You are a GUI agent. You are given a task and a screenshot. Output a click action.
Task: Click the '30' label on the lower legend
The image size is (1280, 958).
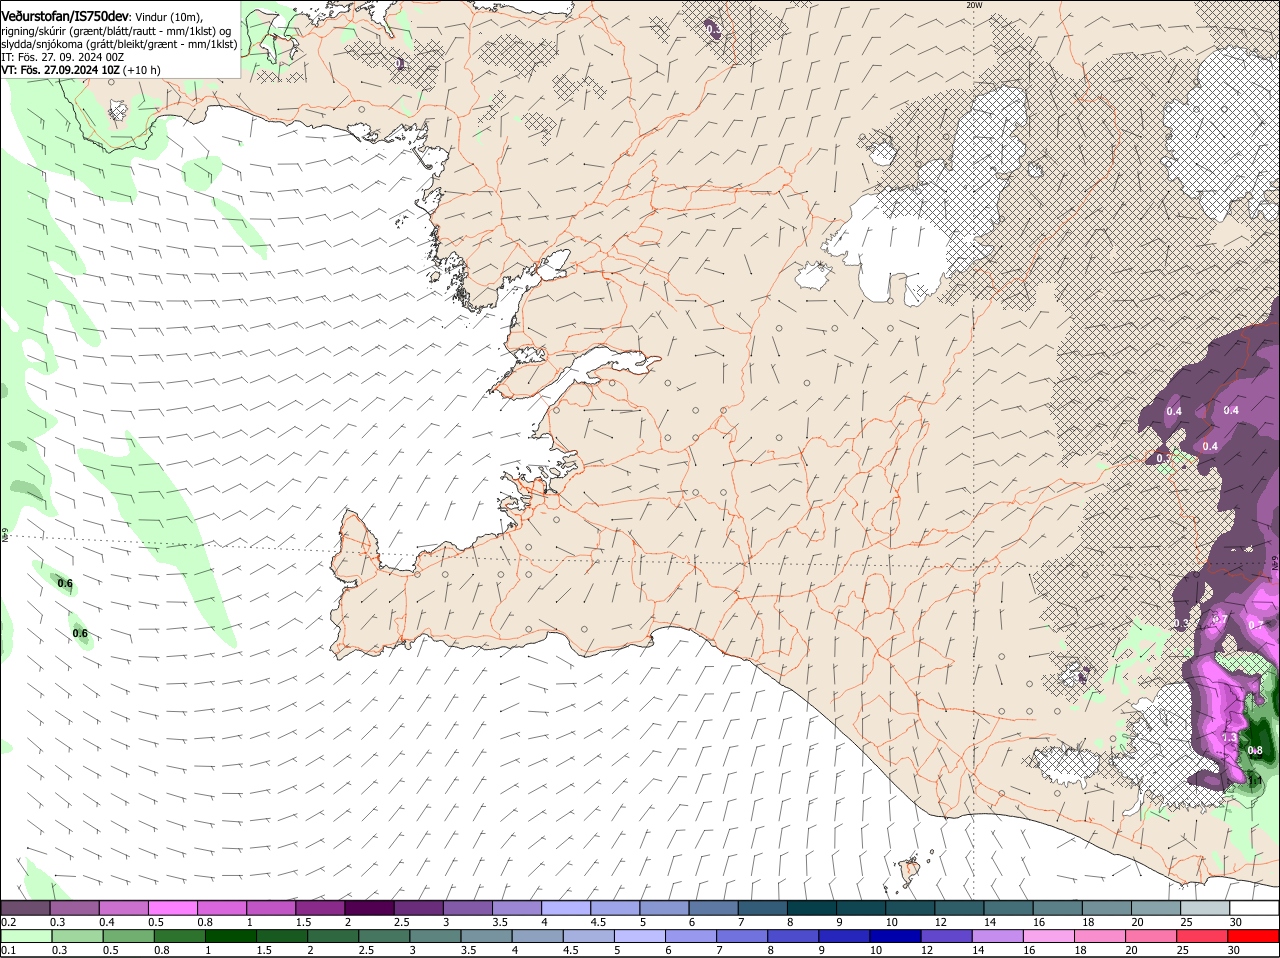pyautogui.click(x=1234, y=950)
